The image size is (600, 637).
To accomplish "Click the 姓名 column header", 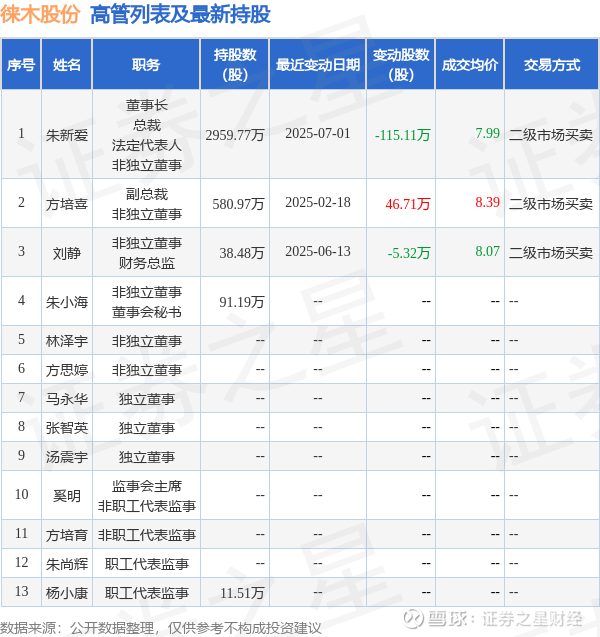I will tap(67, 65).
